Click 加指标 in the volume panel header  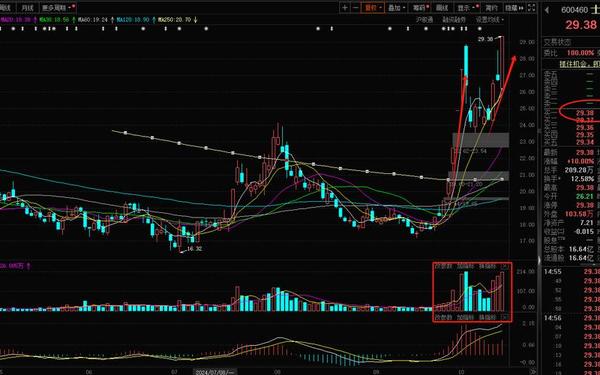(x=466, y=266)
